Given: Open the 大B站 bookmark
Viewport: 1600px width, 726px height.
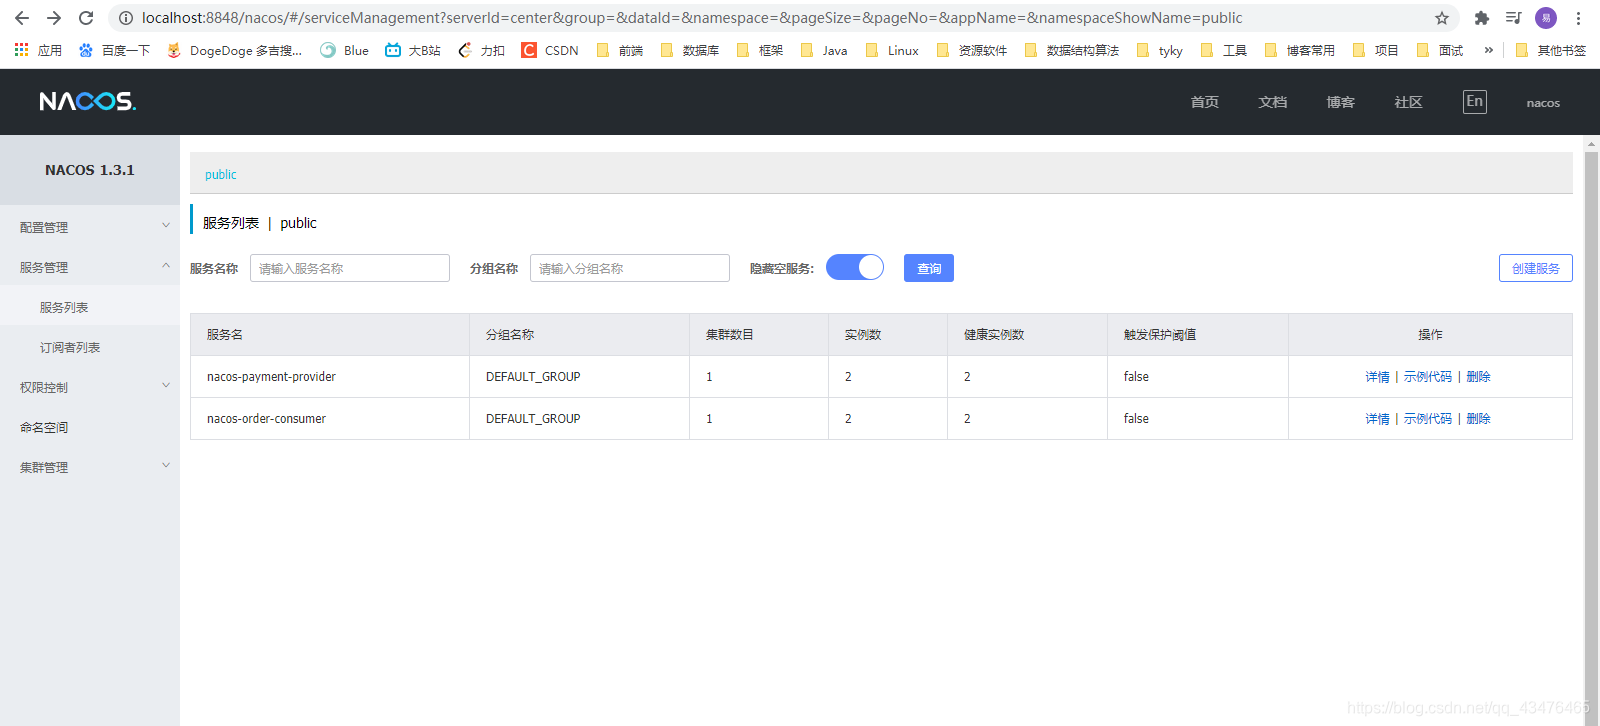Looking at the screenshot, I should pyautogui.click(x=413, y=50).
